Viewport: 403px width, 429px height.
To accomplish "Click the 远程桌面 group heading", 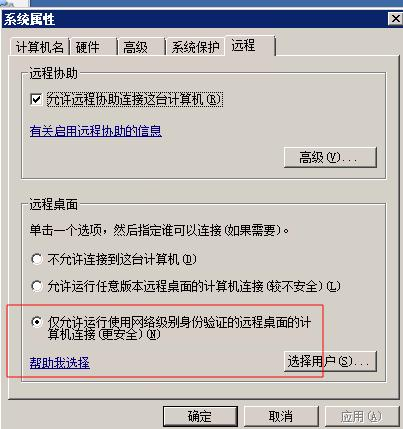I will pyautogui.click(x=53, y=204).
